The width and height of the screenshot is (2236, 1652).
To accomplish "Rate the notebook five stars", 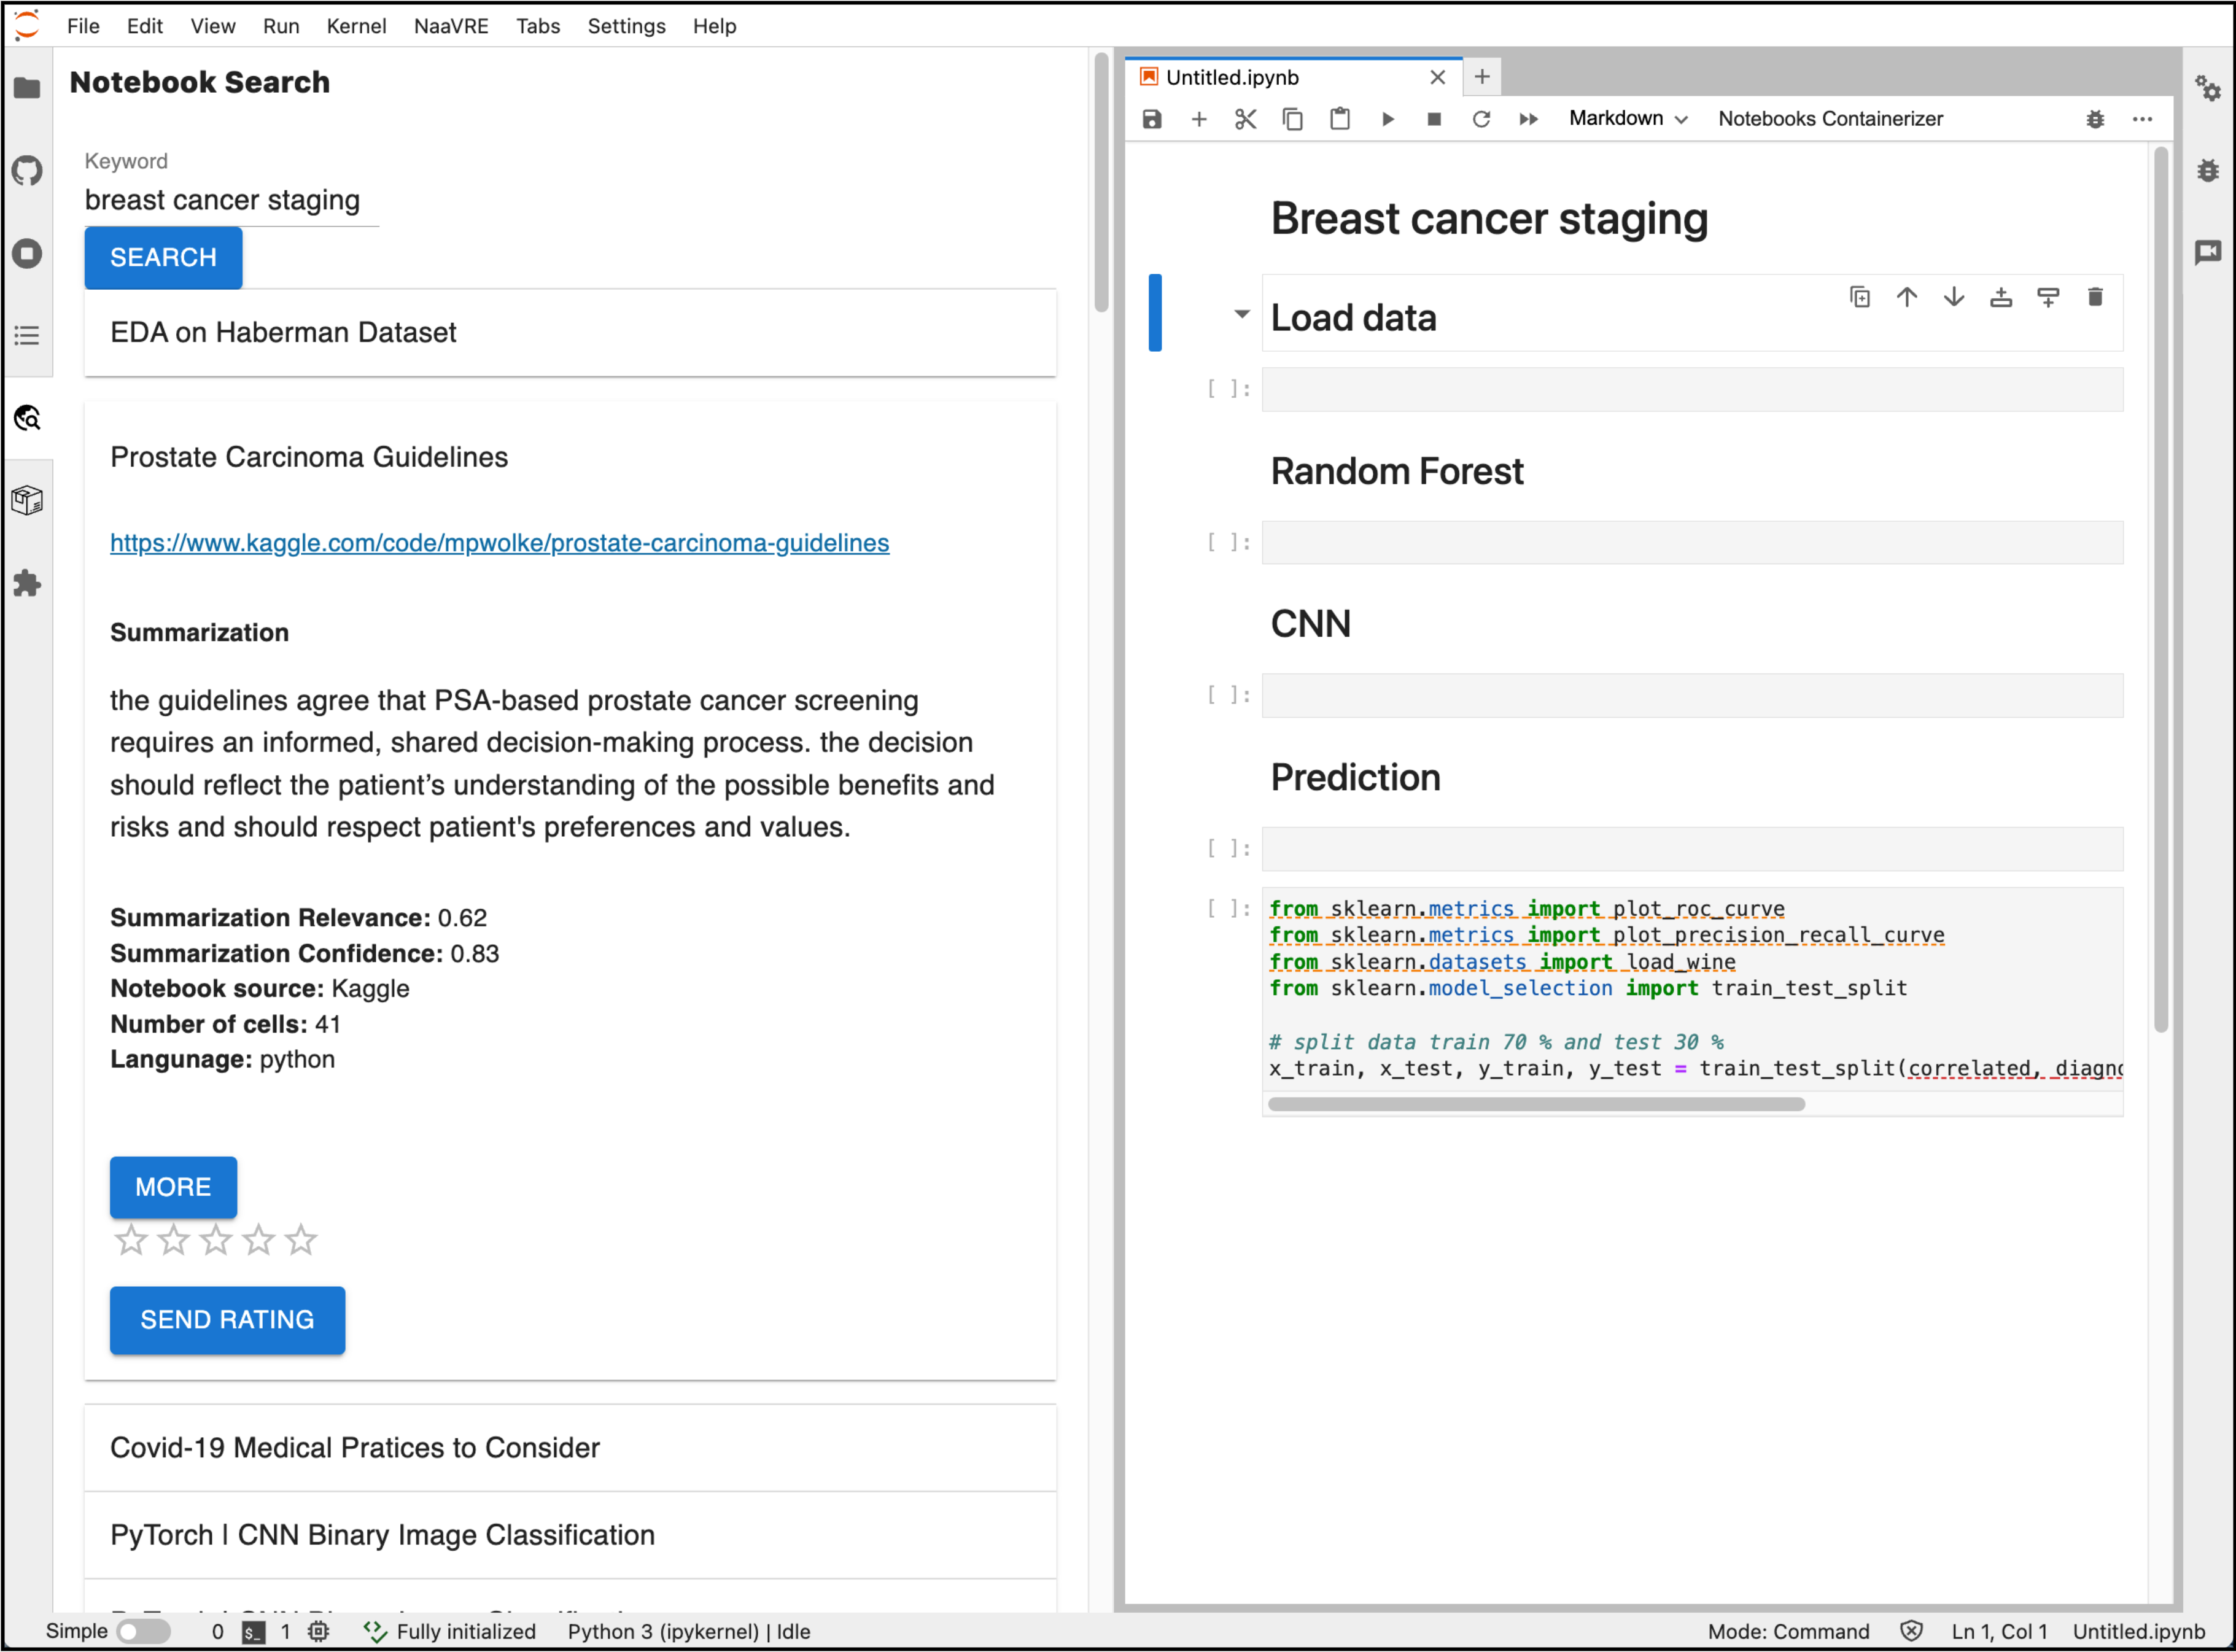I will click(301, 1240).
